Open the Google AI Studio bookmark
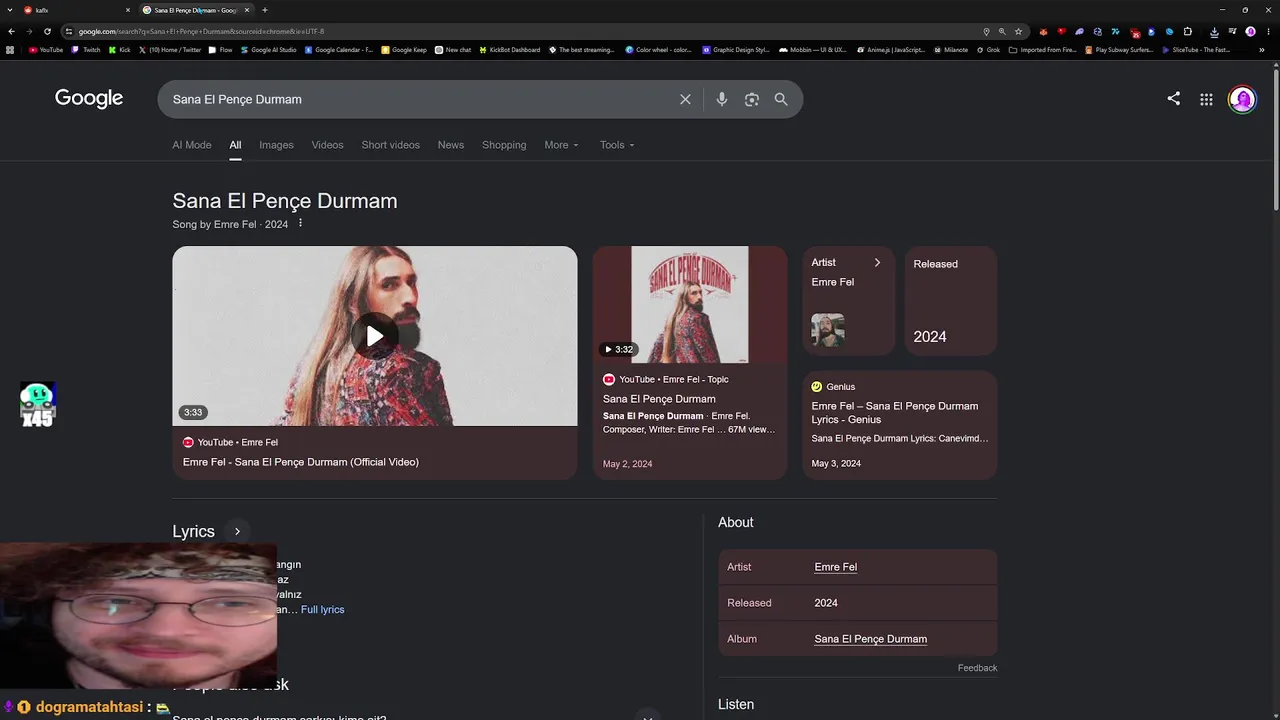Viewport: 1280px width, 720px height. coord(268,50)
